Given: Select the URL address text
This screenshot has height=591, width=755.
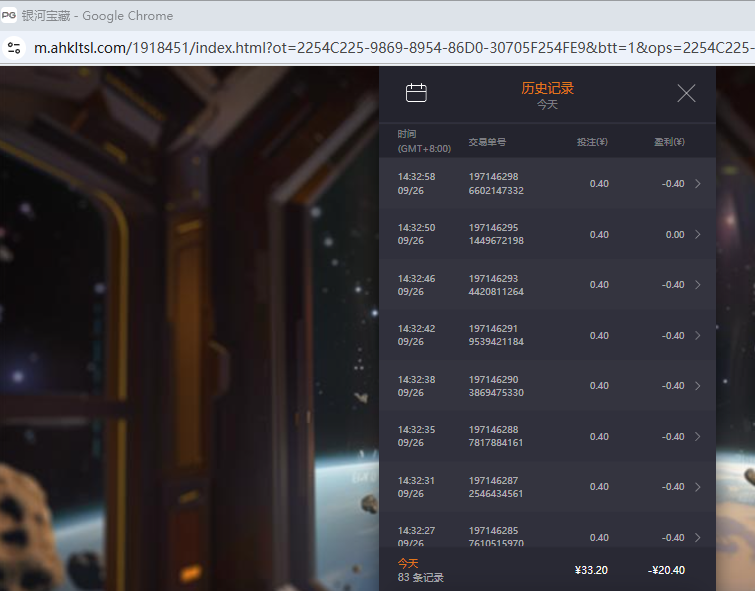Looking at the screenshot, I should pyautogui.click(x=394, y=48).
